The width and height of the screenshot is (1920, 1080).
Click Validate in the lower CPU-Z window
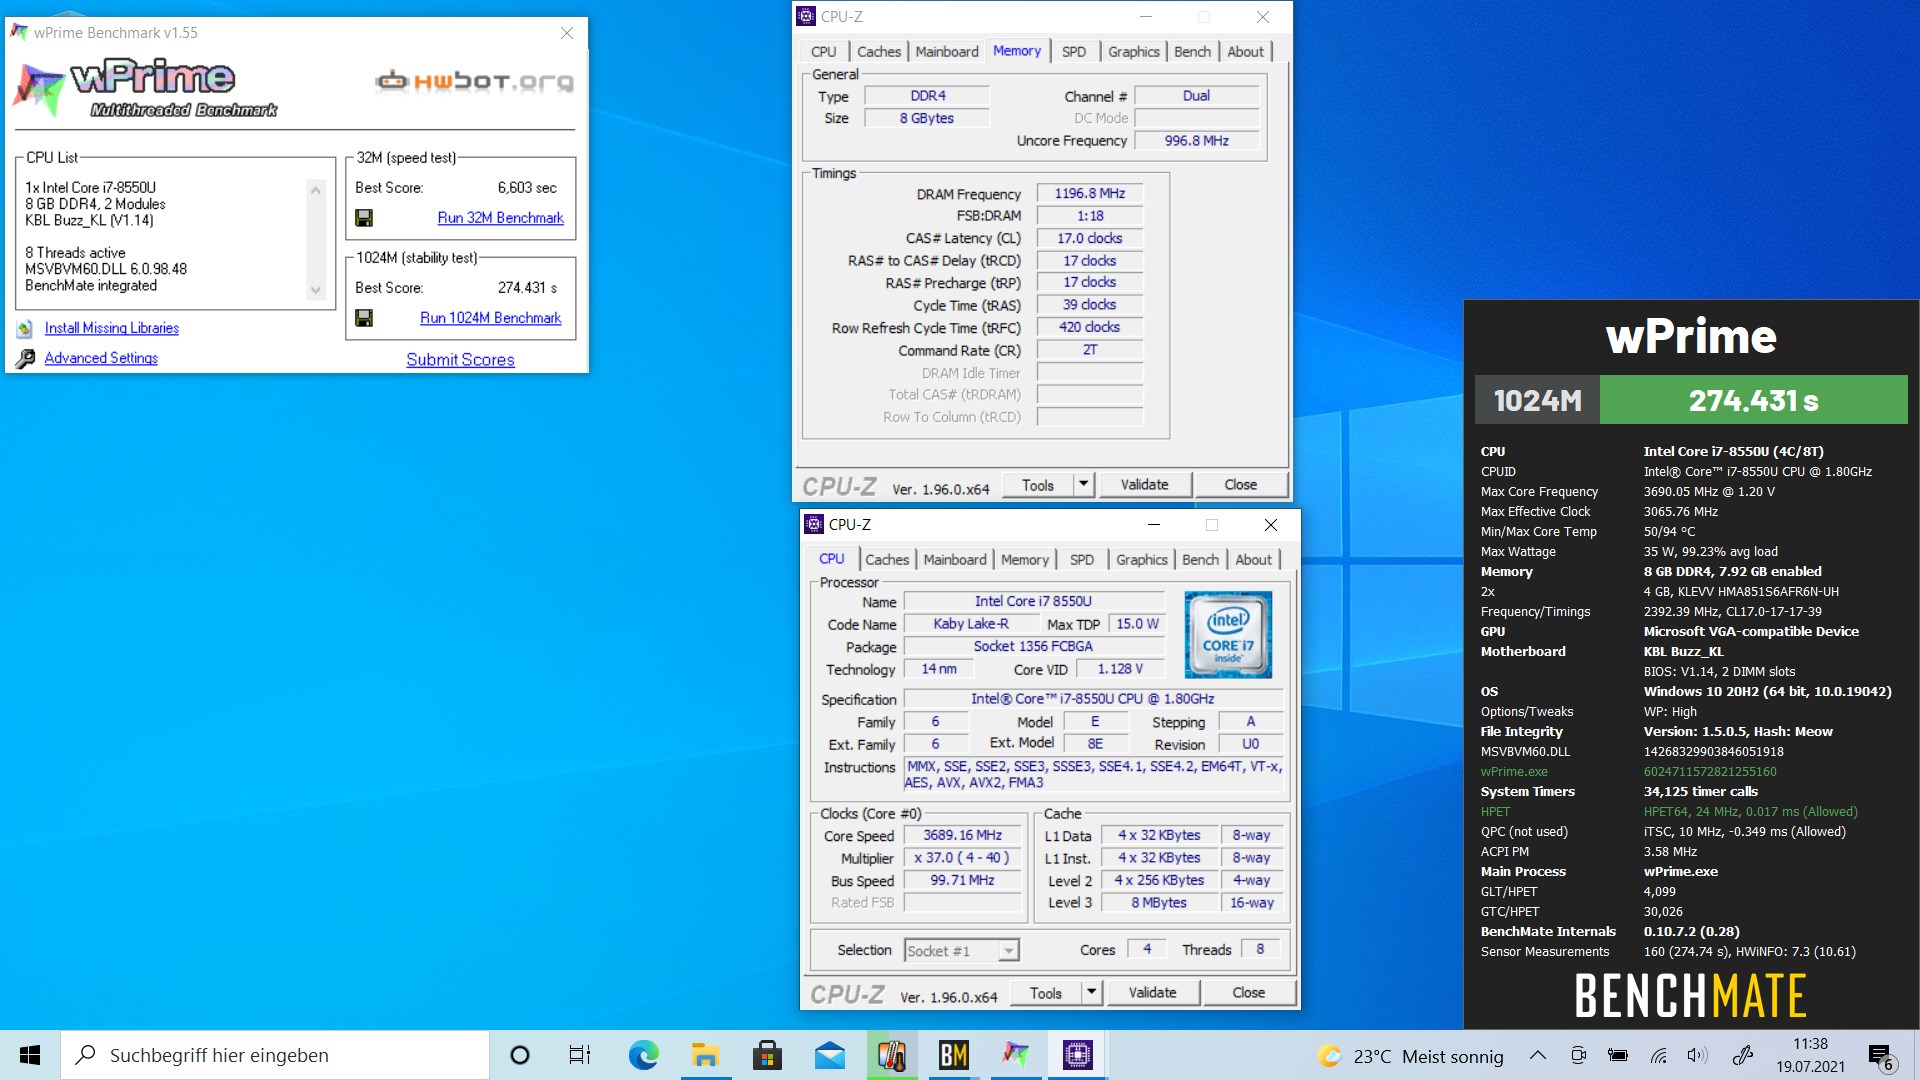coord(1153,993)
